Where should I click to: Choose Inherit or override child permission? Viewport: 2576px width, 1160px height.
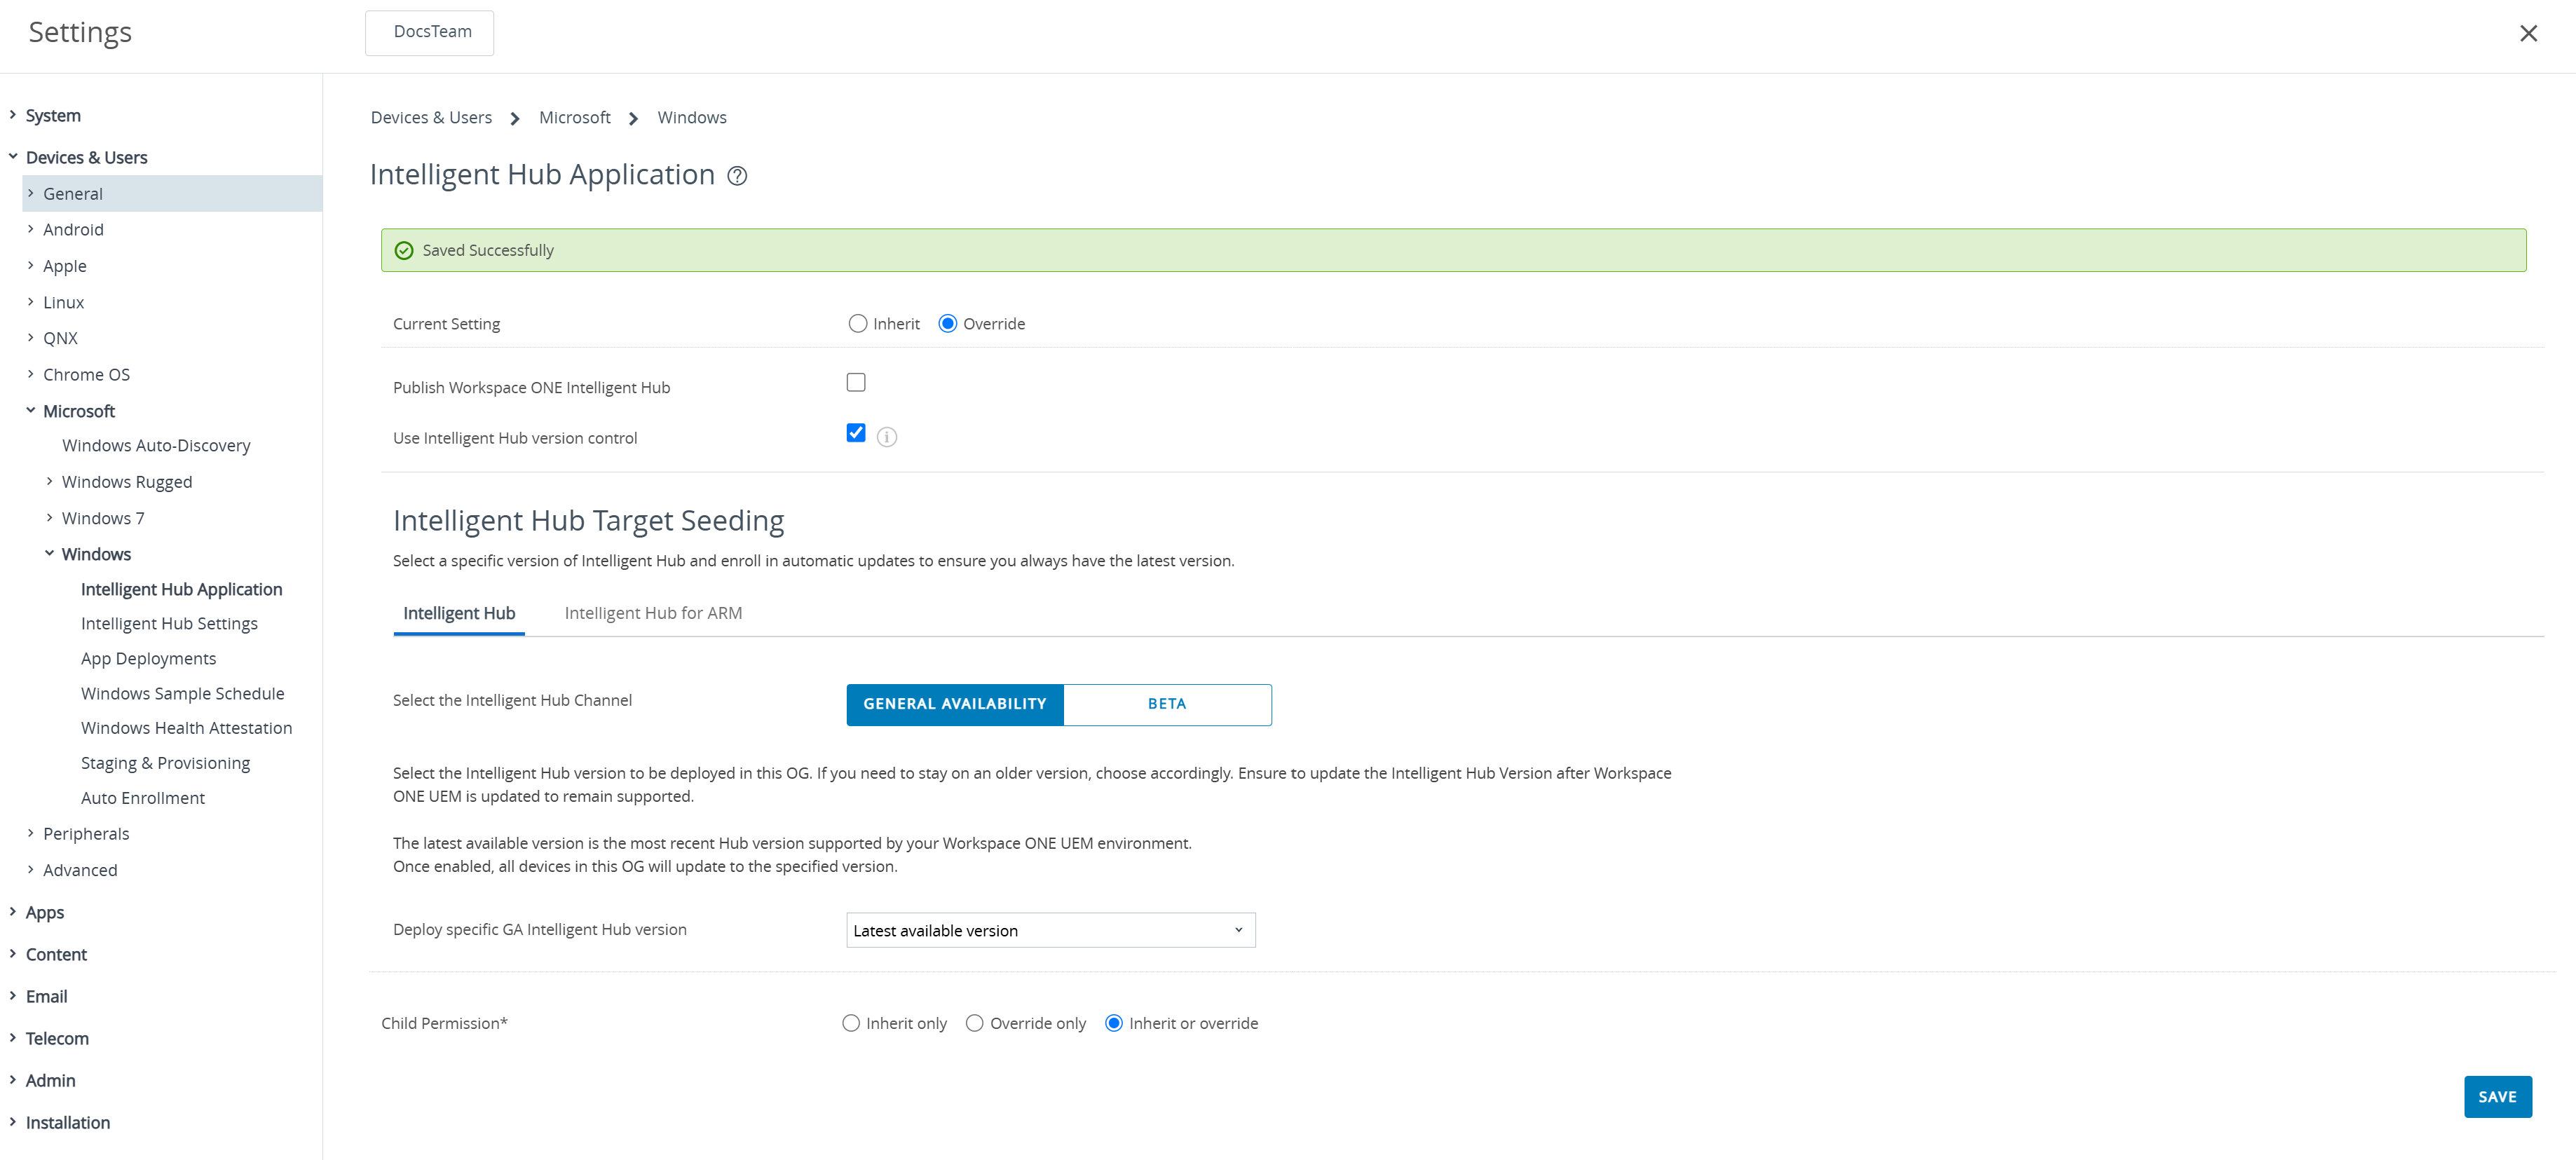pyautogui.click(x=1114, y=1024)
